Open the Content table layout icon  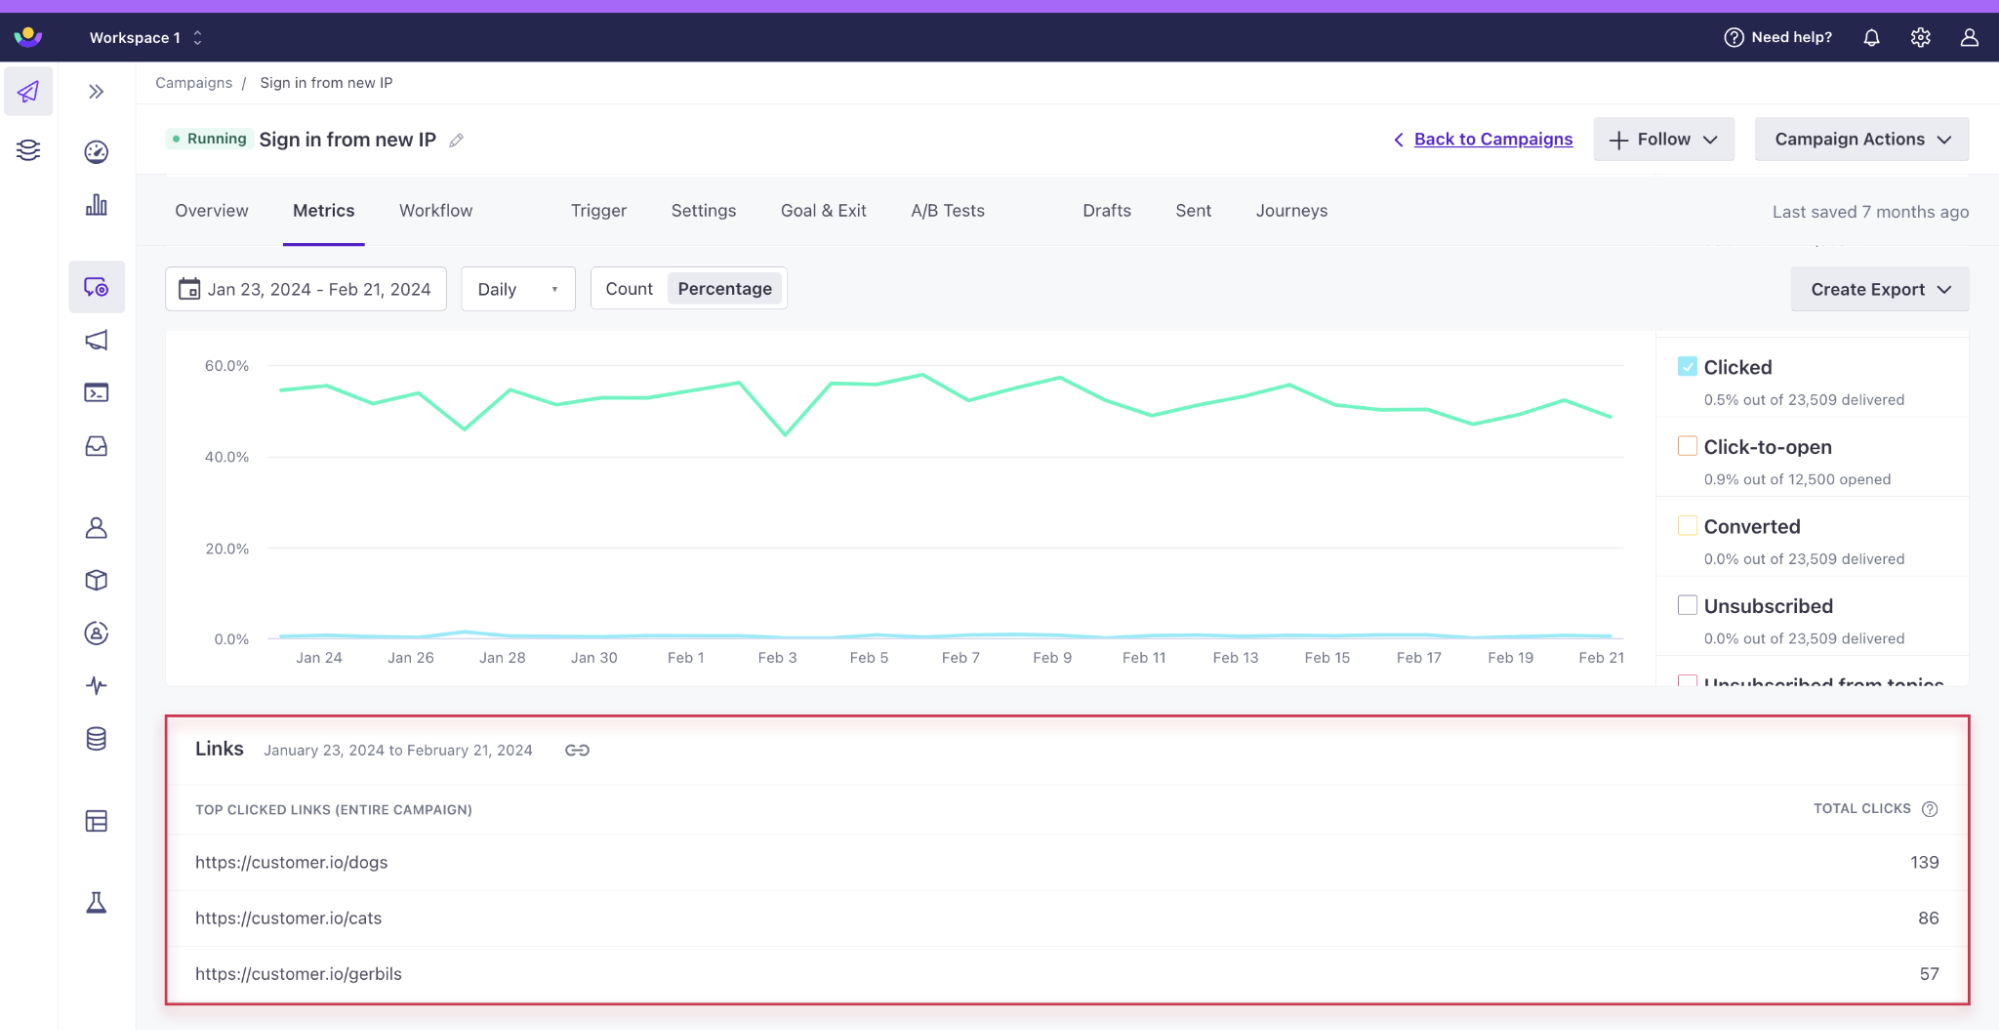(x=96, y=821)
